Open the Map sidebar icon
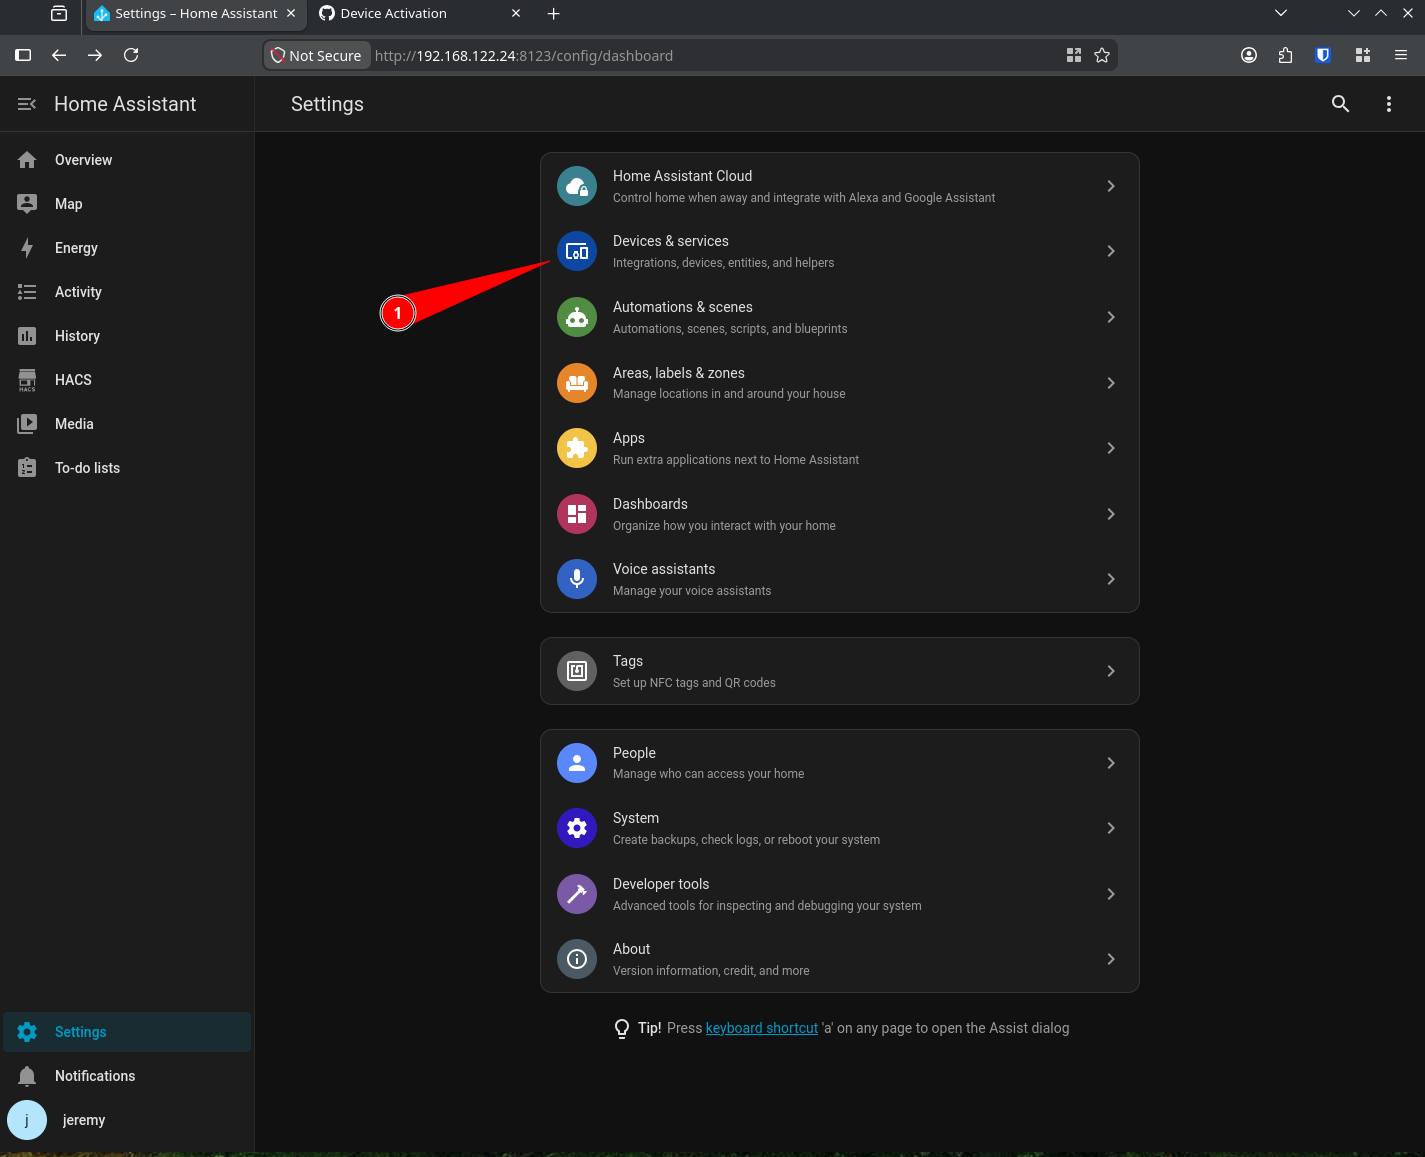Screen dimensions: 1425x1157 pos(27,204)
